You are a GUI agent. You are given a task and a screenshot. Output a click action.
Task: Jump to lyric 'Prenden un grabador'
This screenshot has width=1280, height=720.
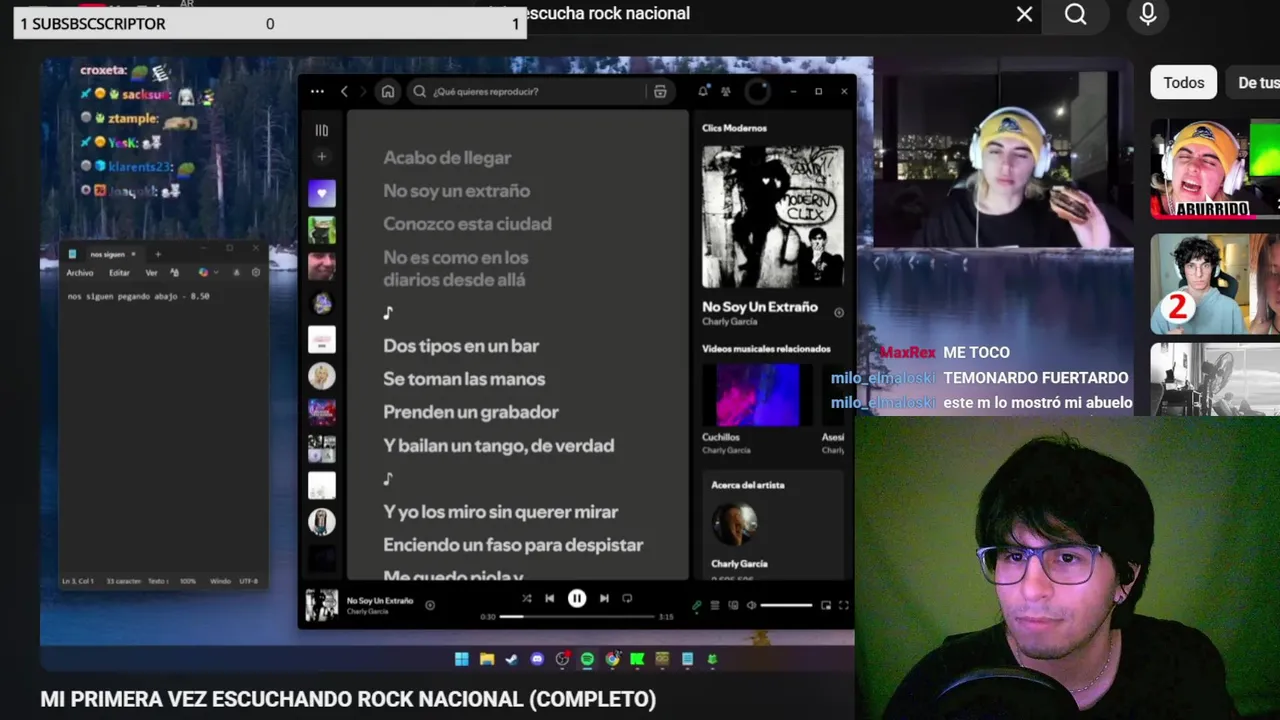[x=471, y=412]
